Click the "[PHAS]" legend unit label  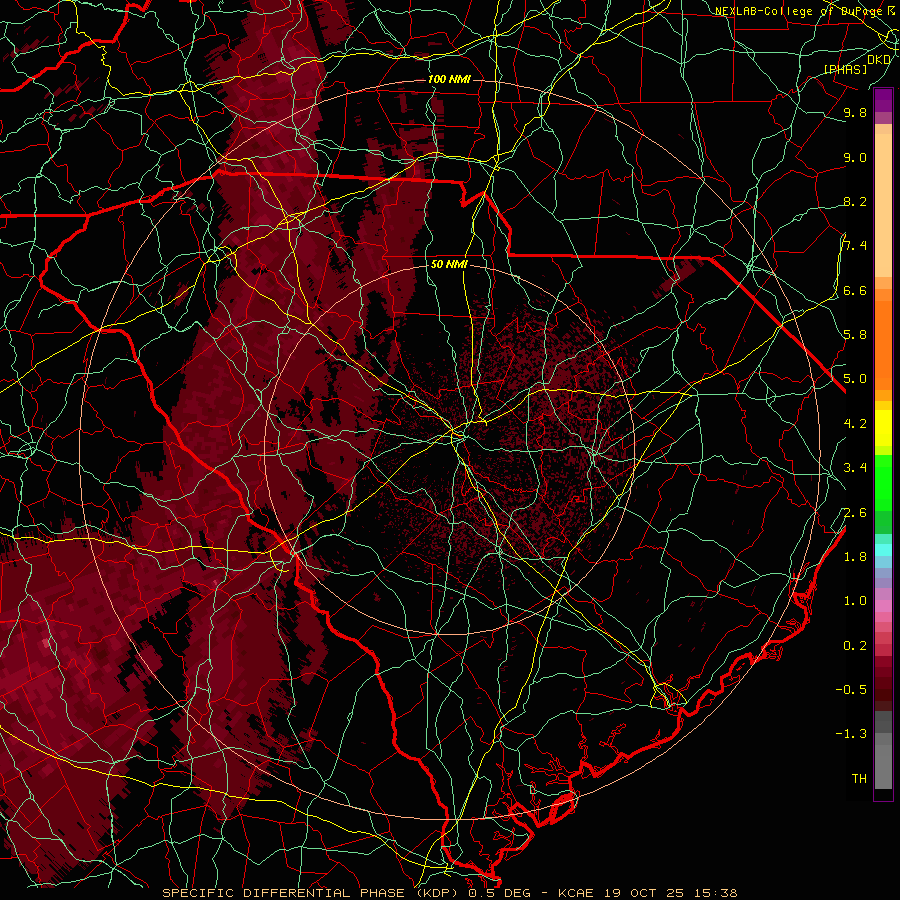(x=845, y=69)
